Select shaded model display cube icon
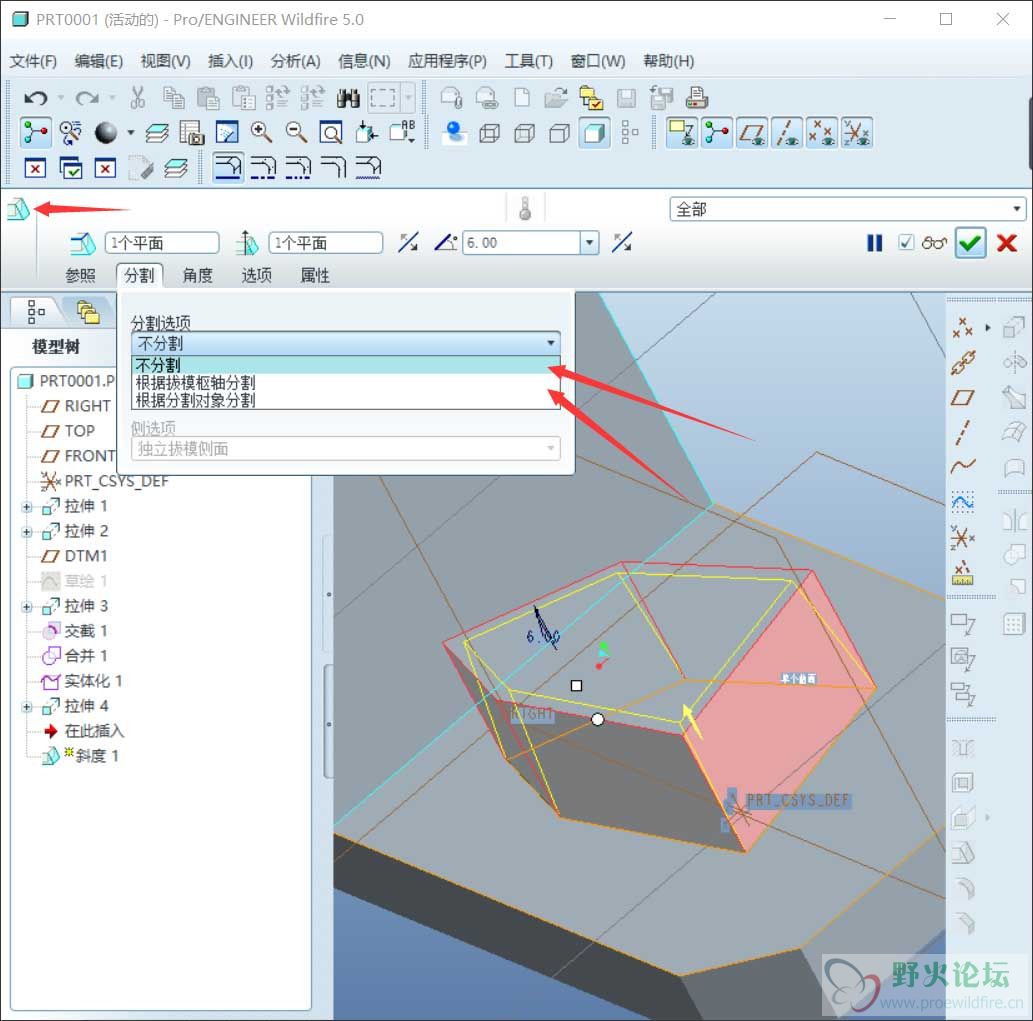 point(594,134)
